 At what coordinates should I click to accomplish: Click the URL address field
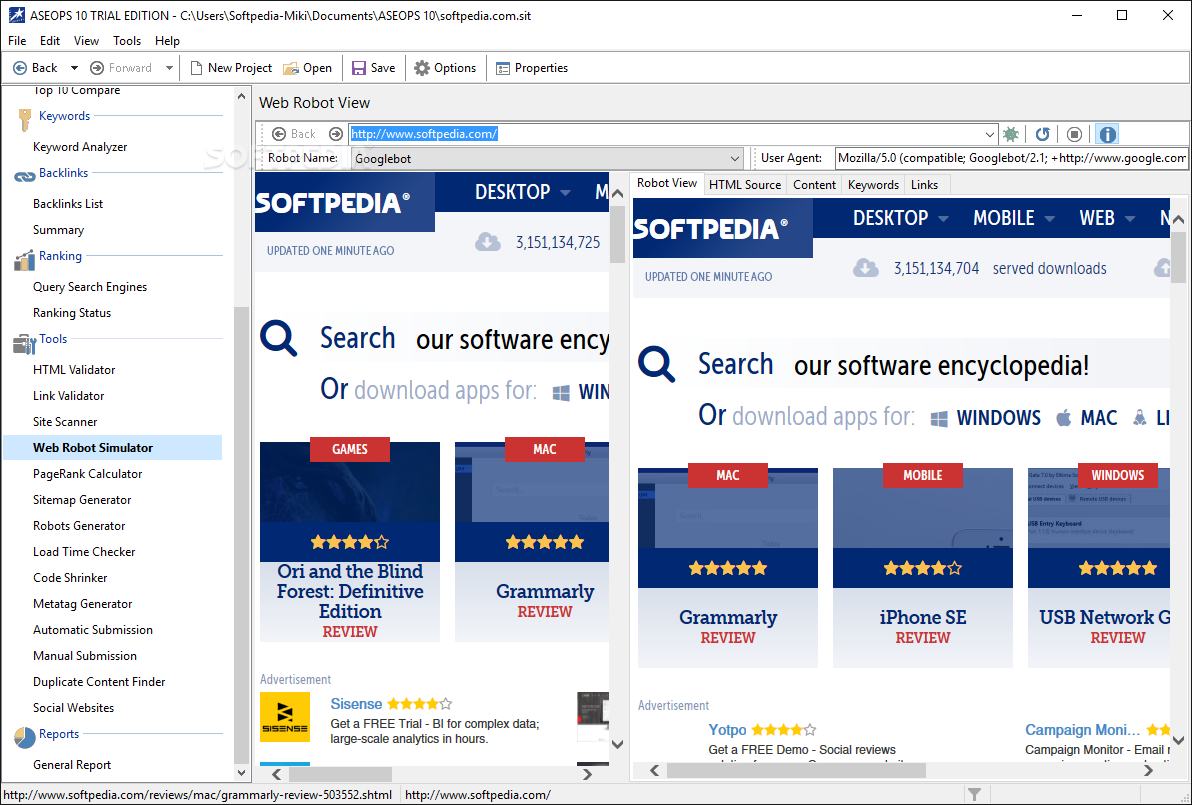tap(666, 134)
